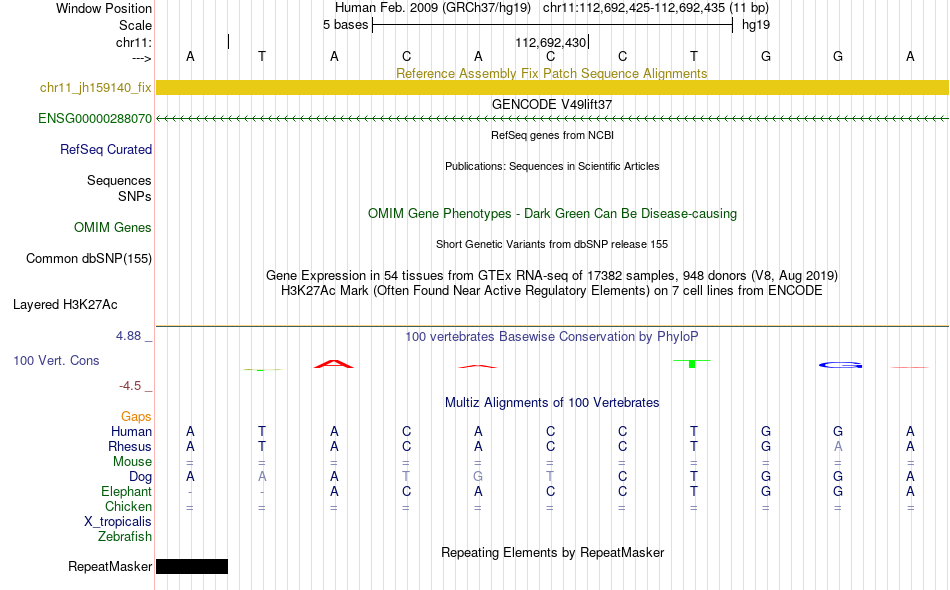
Task: Click the 112,692,430 position marker
Action: pyautogui.click(x=551, y=42)
